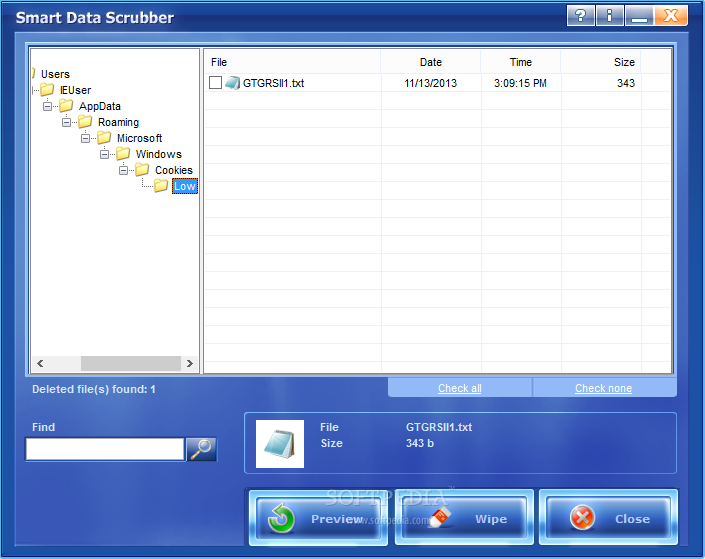The height and width of the screenshot is (559, 705).
Task: Sort by Date column header
Action: click(431, 62)
